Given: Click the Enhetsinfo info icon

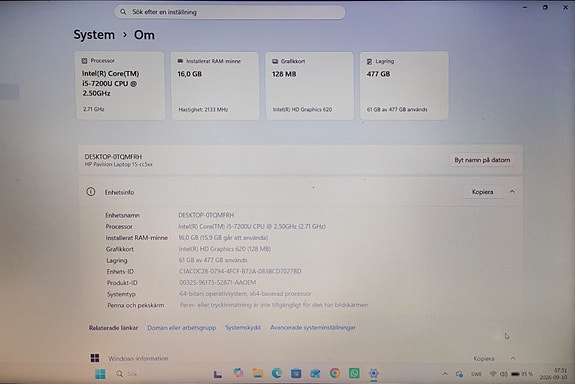Looking at the screenshot, I should tap(91, 192).
